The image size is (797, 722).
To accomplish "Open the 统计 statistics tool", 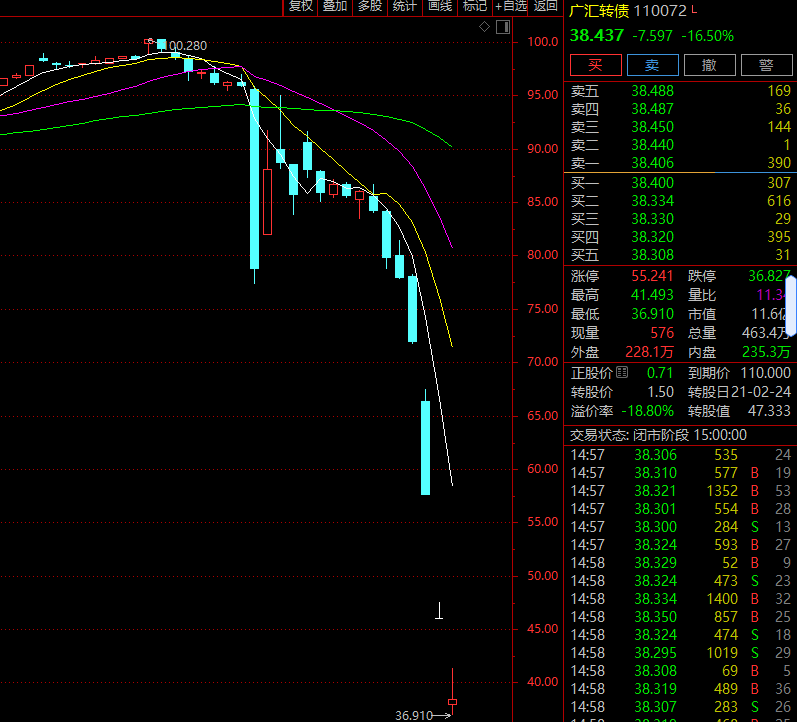I will pyautogui.click(x=405, y=6).
